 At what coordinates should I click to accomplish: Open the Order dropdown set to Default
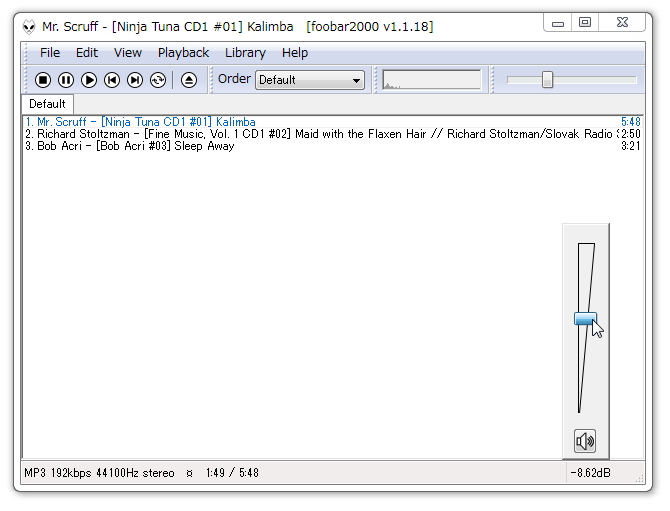[310, 80]
